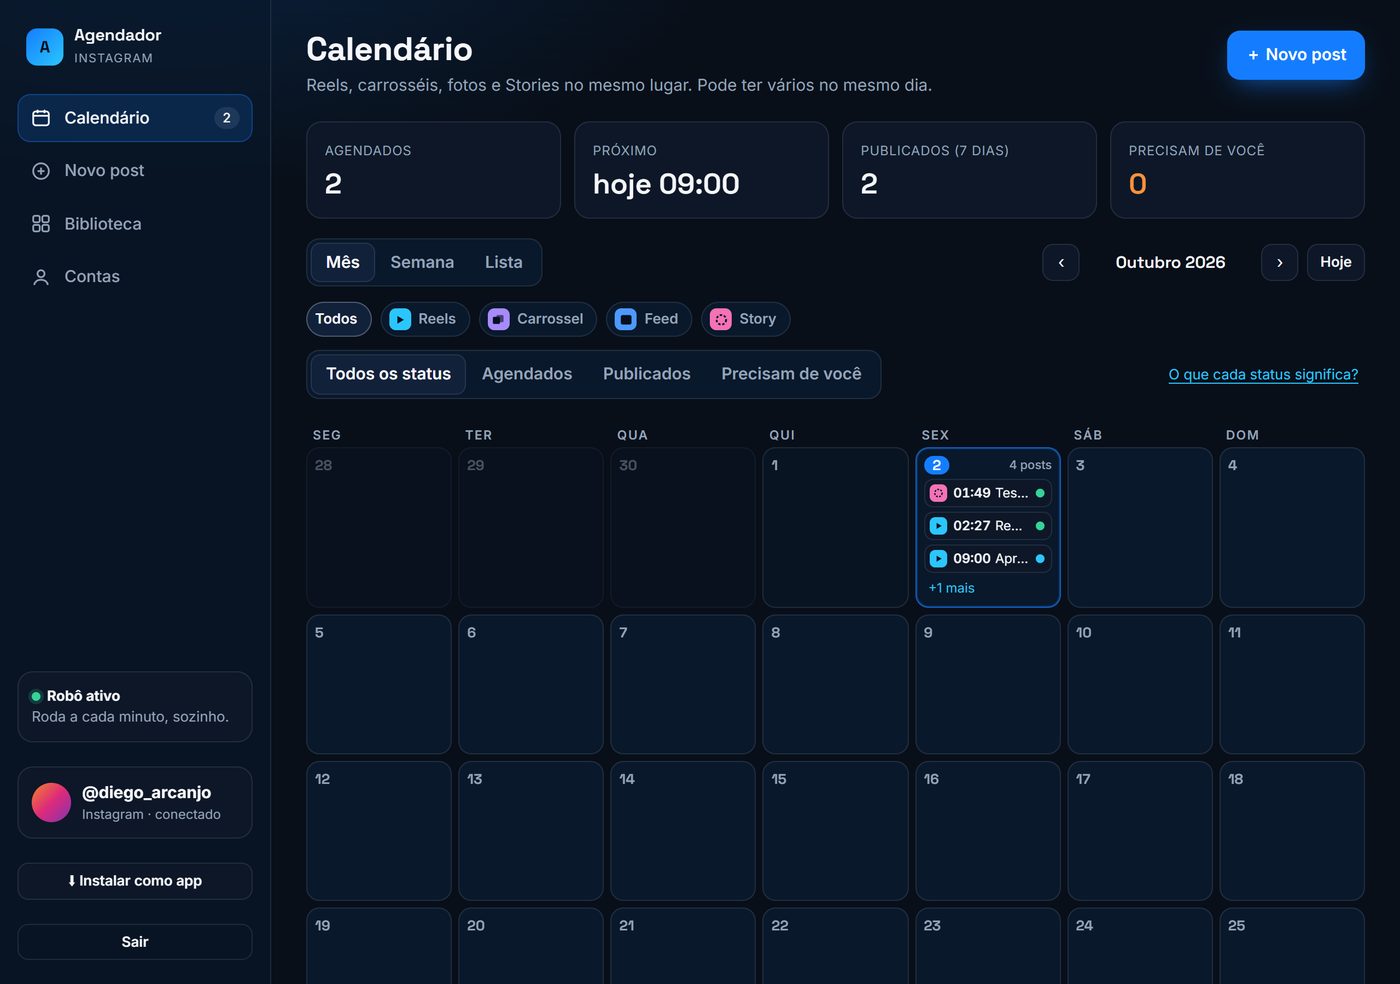Viewport: 1400px width, 984px height.
Task: Click the story icon on the 01:49 post
Action: click(x=938, y=493)
